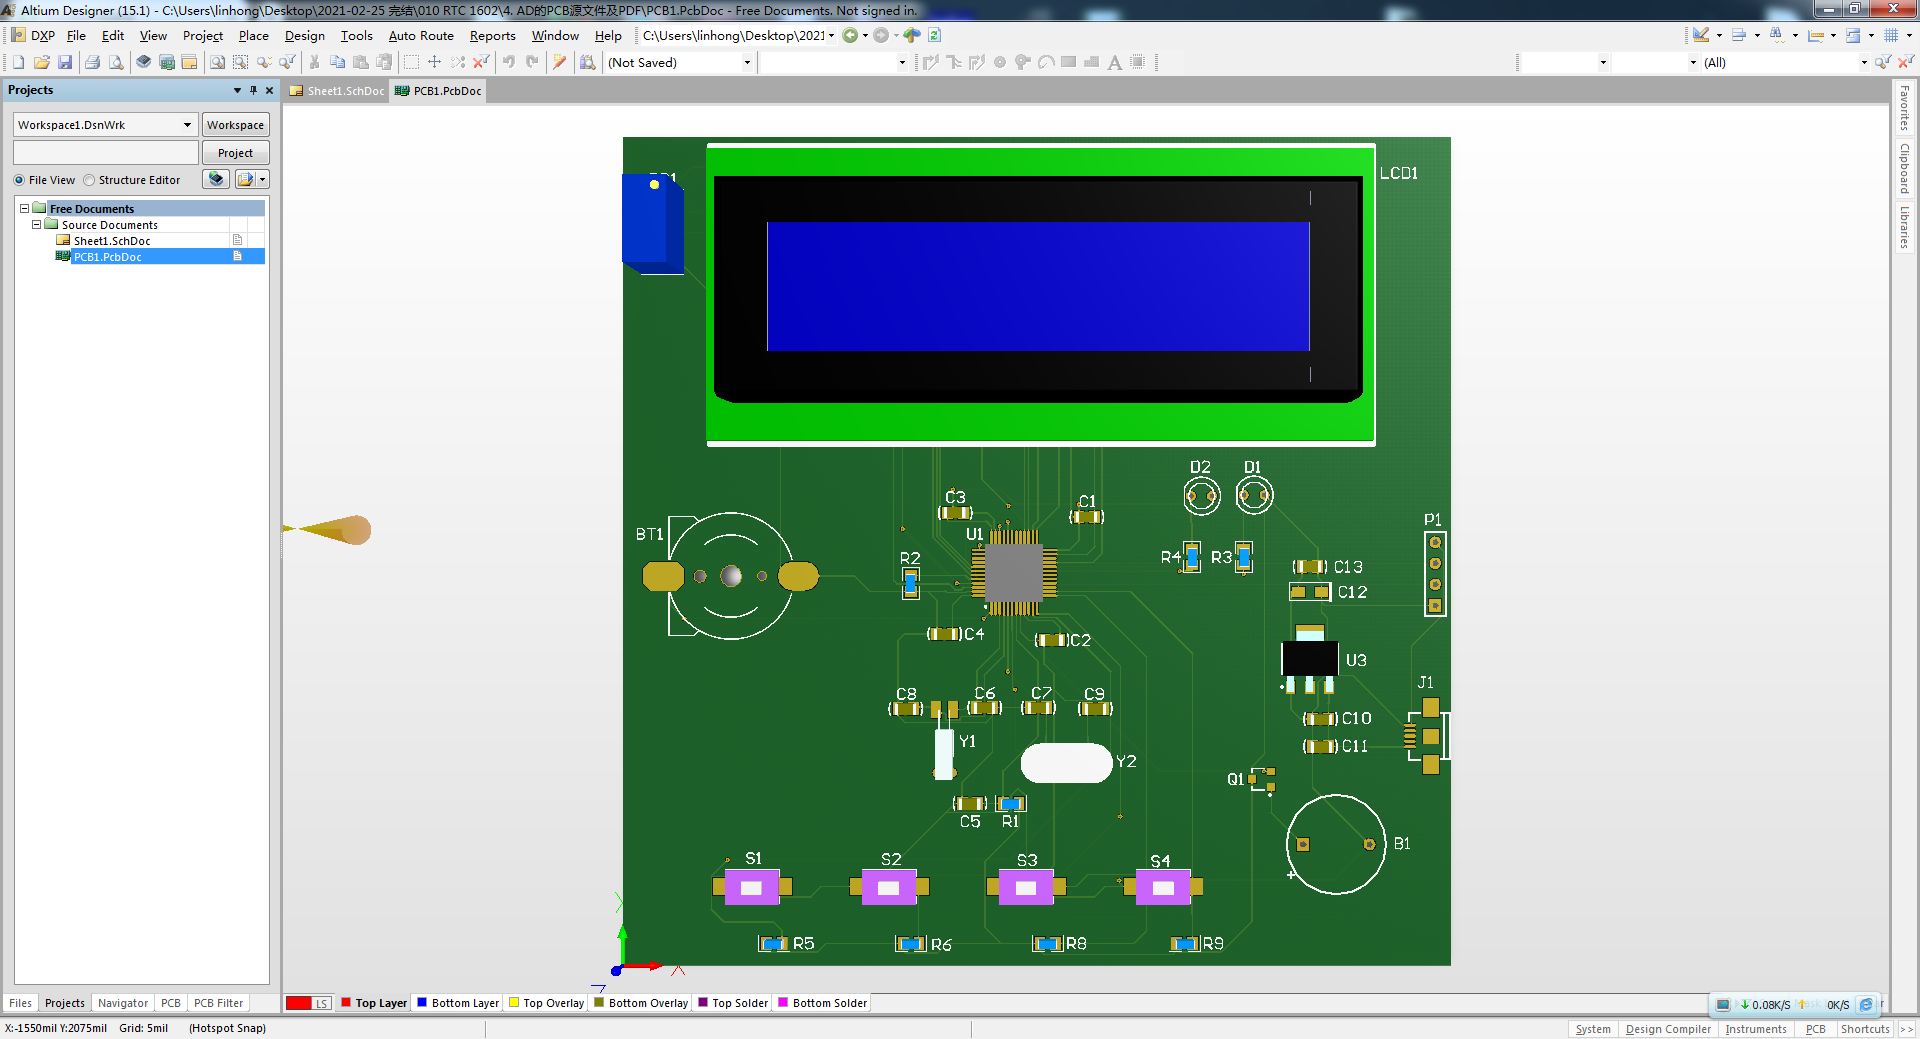Pin the Projects panel open

coord(253,90)
